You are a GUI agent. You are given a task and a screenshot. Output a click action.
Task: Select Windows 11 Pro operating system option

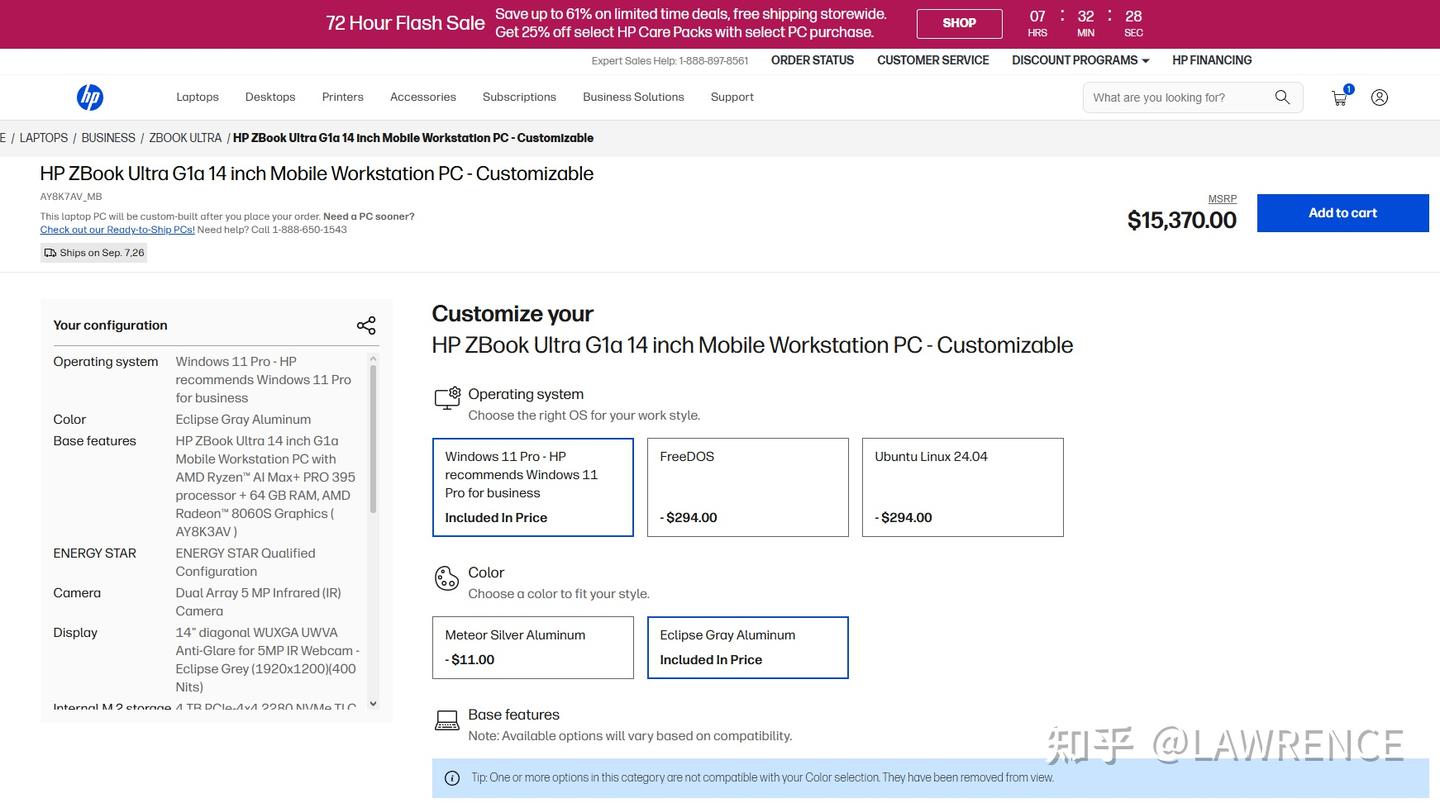point(533,487)
